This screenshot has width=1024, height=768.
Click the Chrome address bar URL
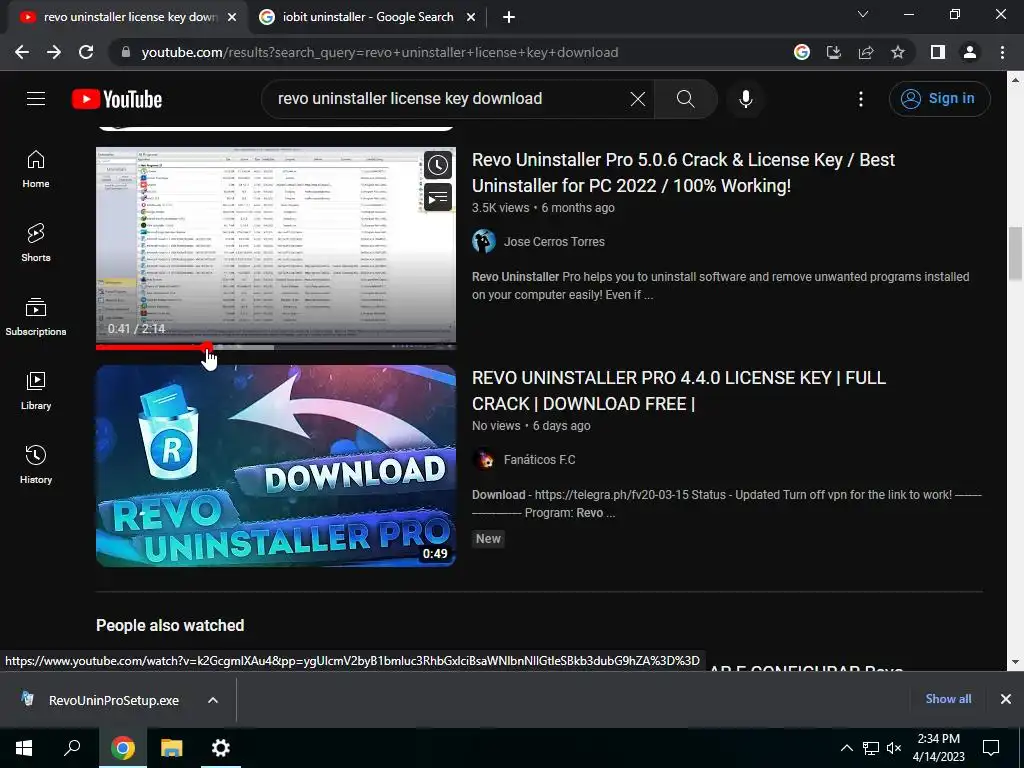[x=379, y=52]
